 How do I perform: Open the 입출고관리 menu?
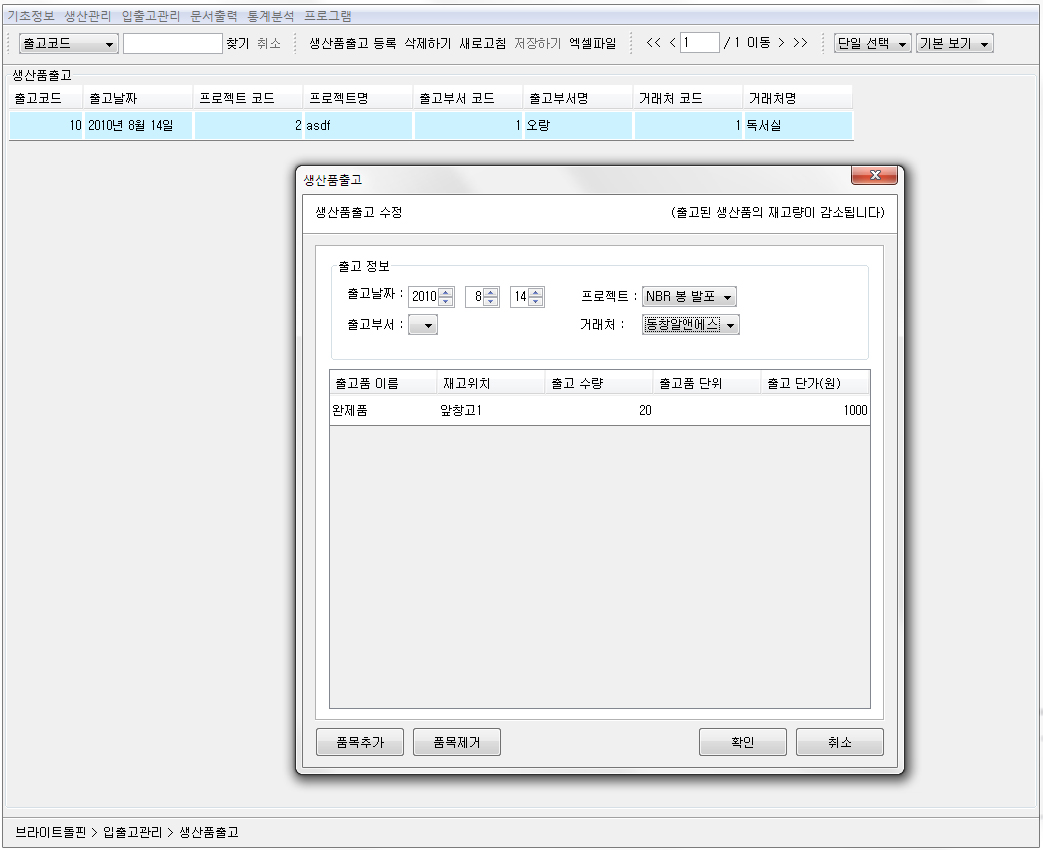point(150,16)
